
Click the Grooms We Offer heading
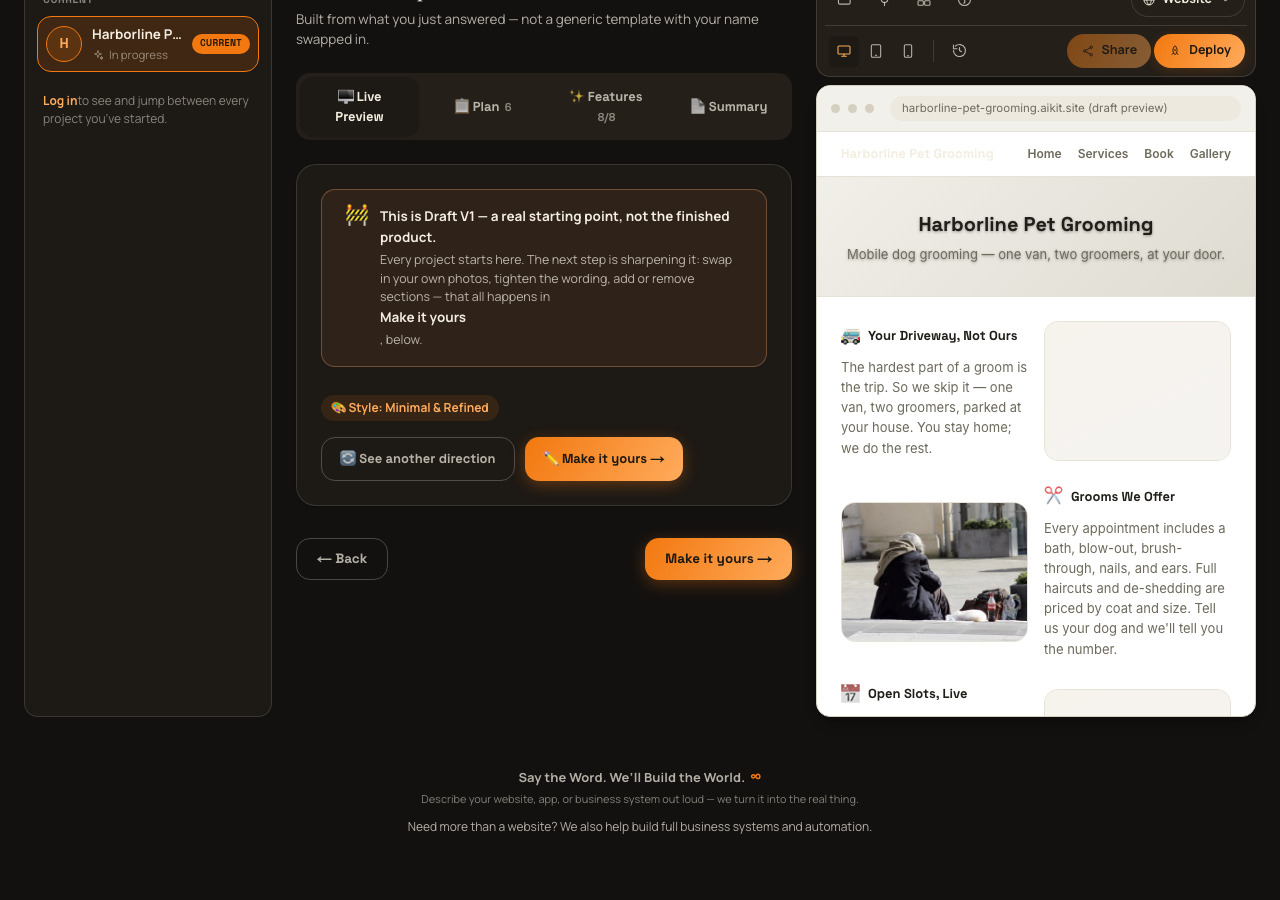point(1123,497)
